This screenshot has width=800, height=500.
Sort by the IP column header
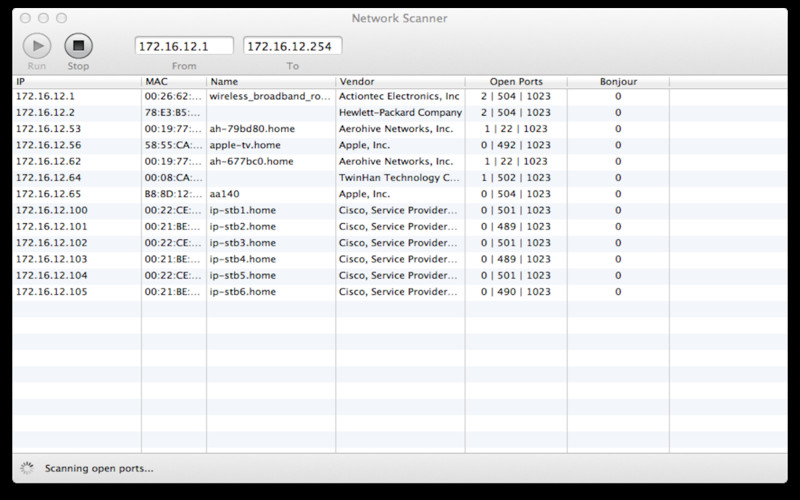[x=76, y=81]
